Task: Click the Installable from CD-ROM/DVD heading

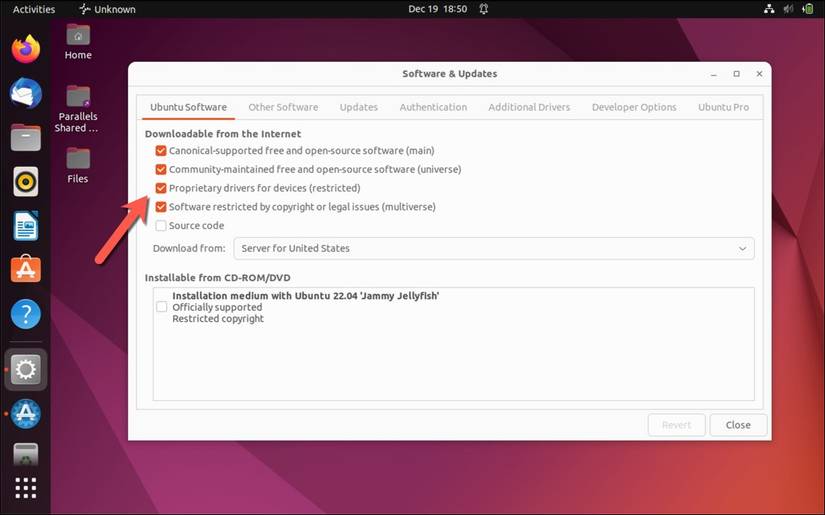Action: [217, 278]
